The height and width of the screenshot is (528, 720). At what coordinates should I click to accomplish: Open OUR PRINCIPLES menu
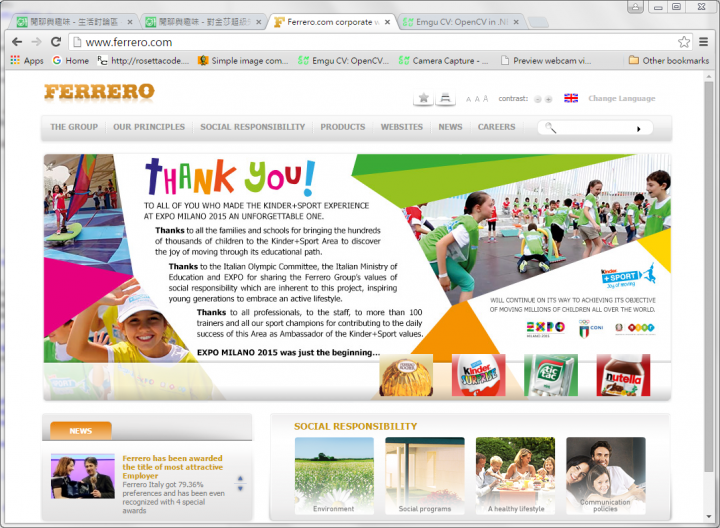149,127
